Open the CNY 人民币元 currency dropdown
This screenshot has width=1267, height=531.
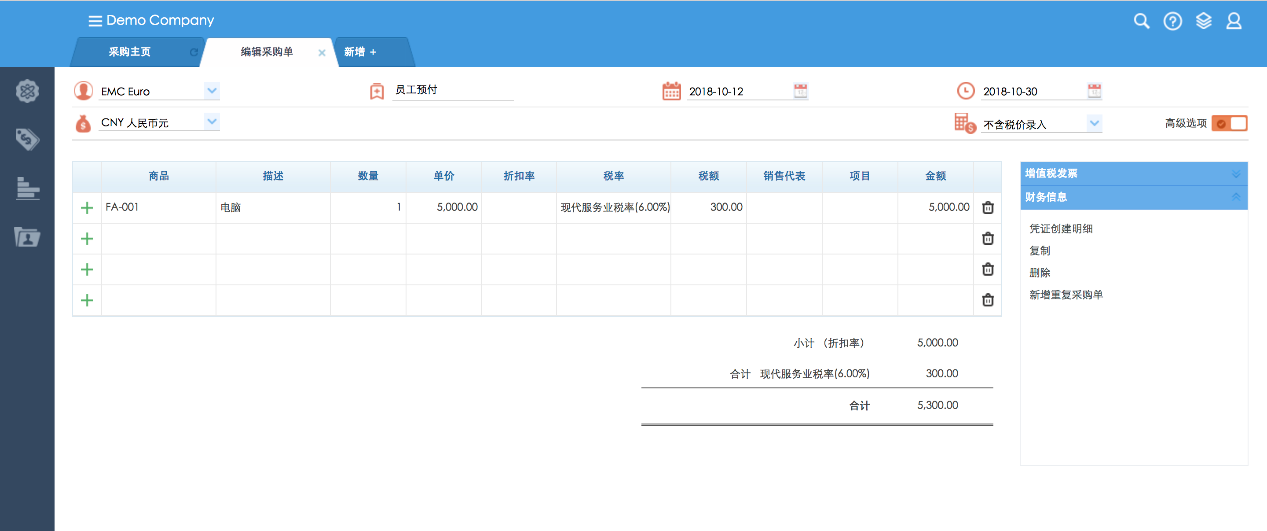click(x=211, y=122)
